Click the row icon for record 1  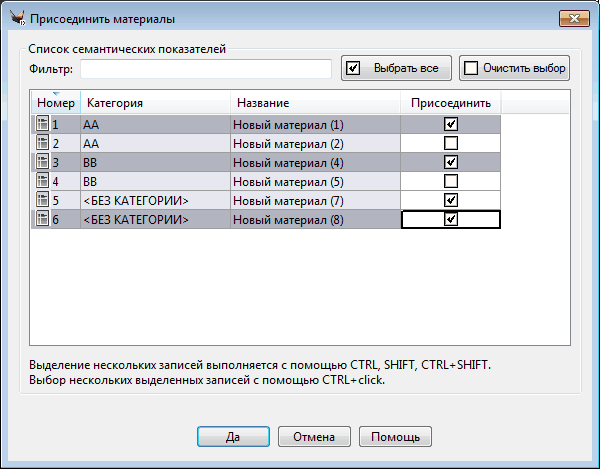[x=42, y=124]
